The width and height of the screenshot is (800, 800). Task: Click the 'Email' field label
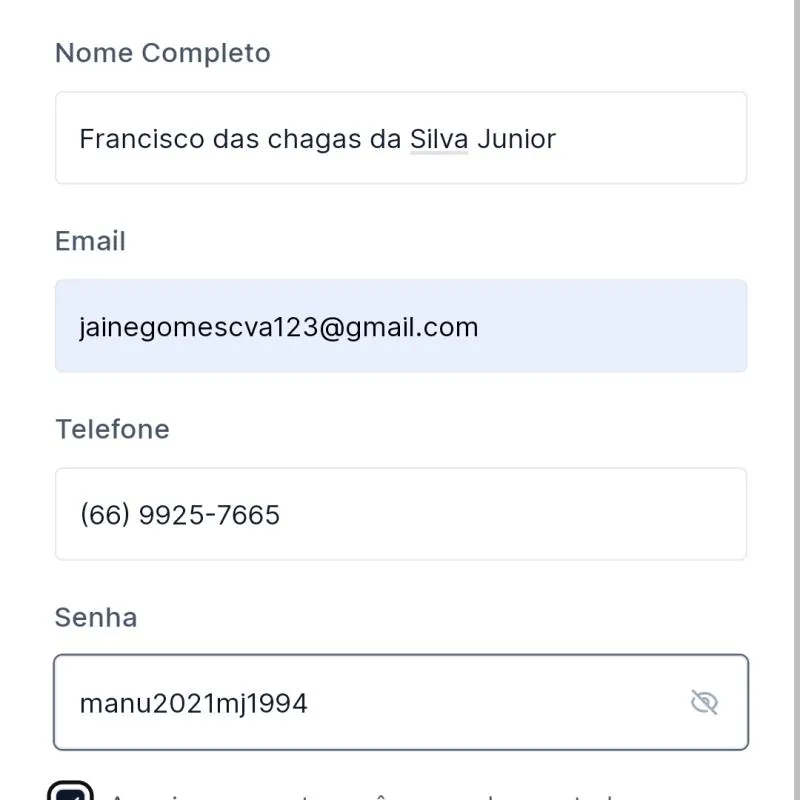coord(90,241)
